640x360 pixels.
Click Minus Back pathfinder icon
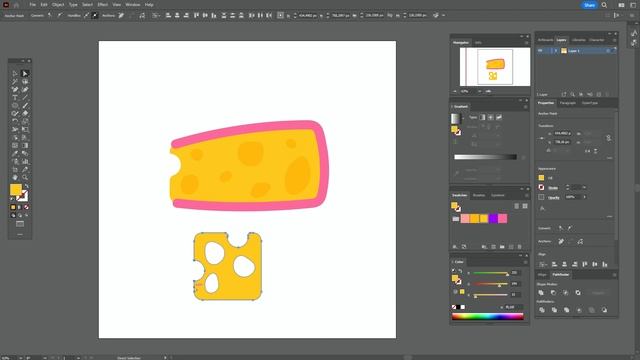pyautogui.click(x=604, y=310)
